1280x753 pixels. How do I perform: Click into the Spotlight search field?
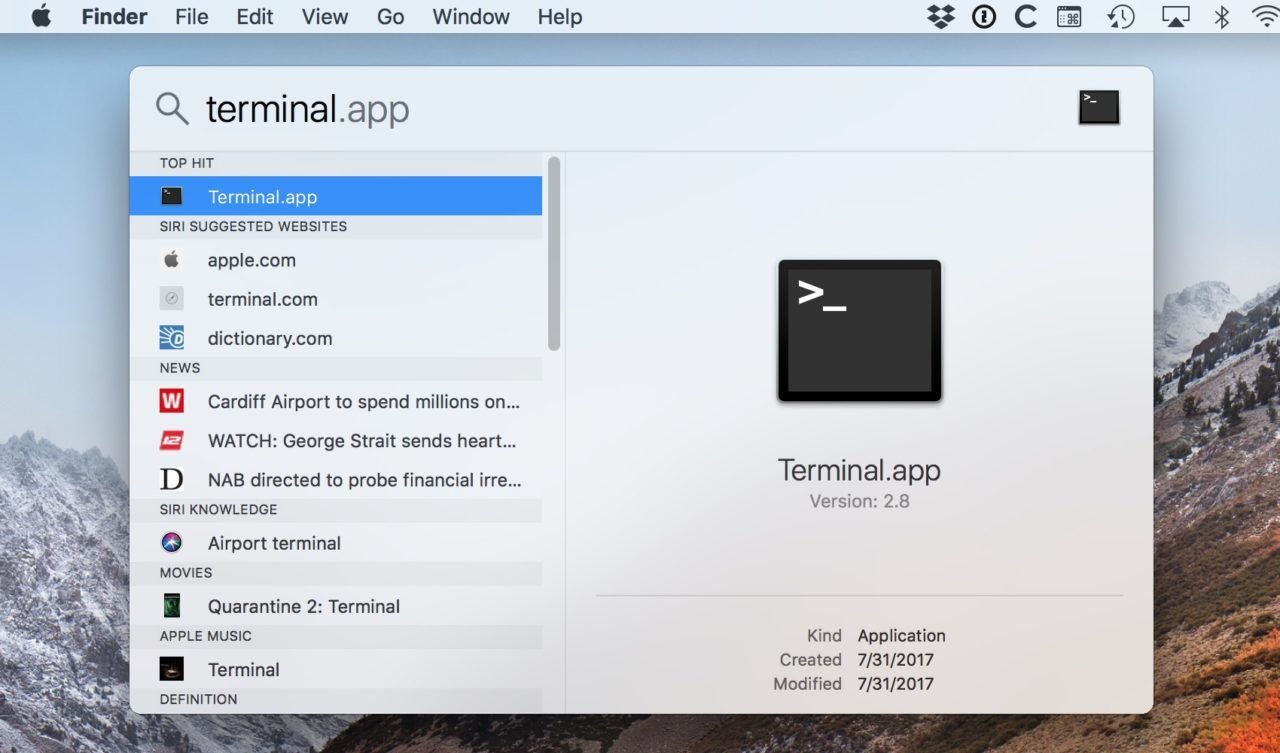click(630, 109)
